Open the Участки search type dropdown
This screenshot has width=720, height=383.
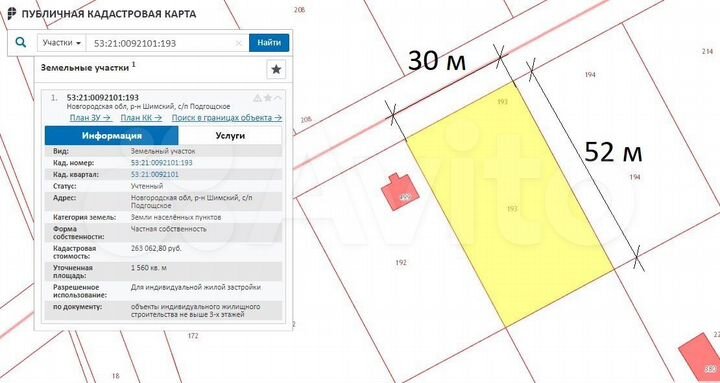[x=62, y=43]
